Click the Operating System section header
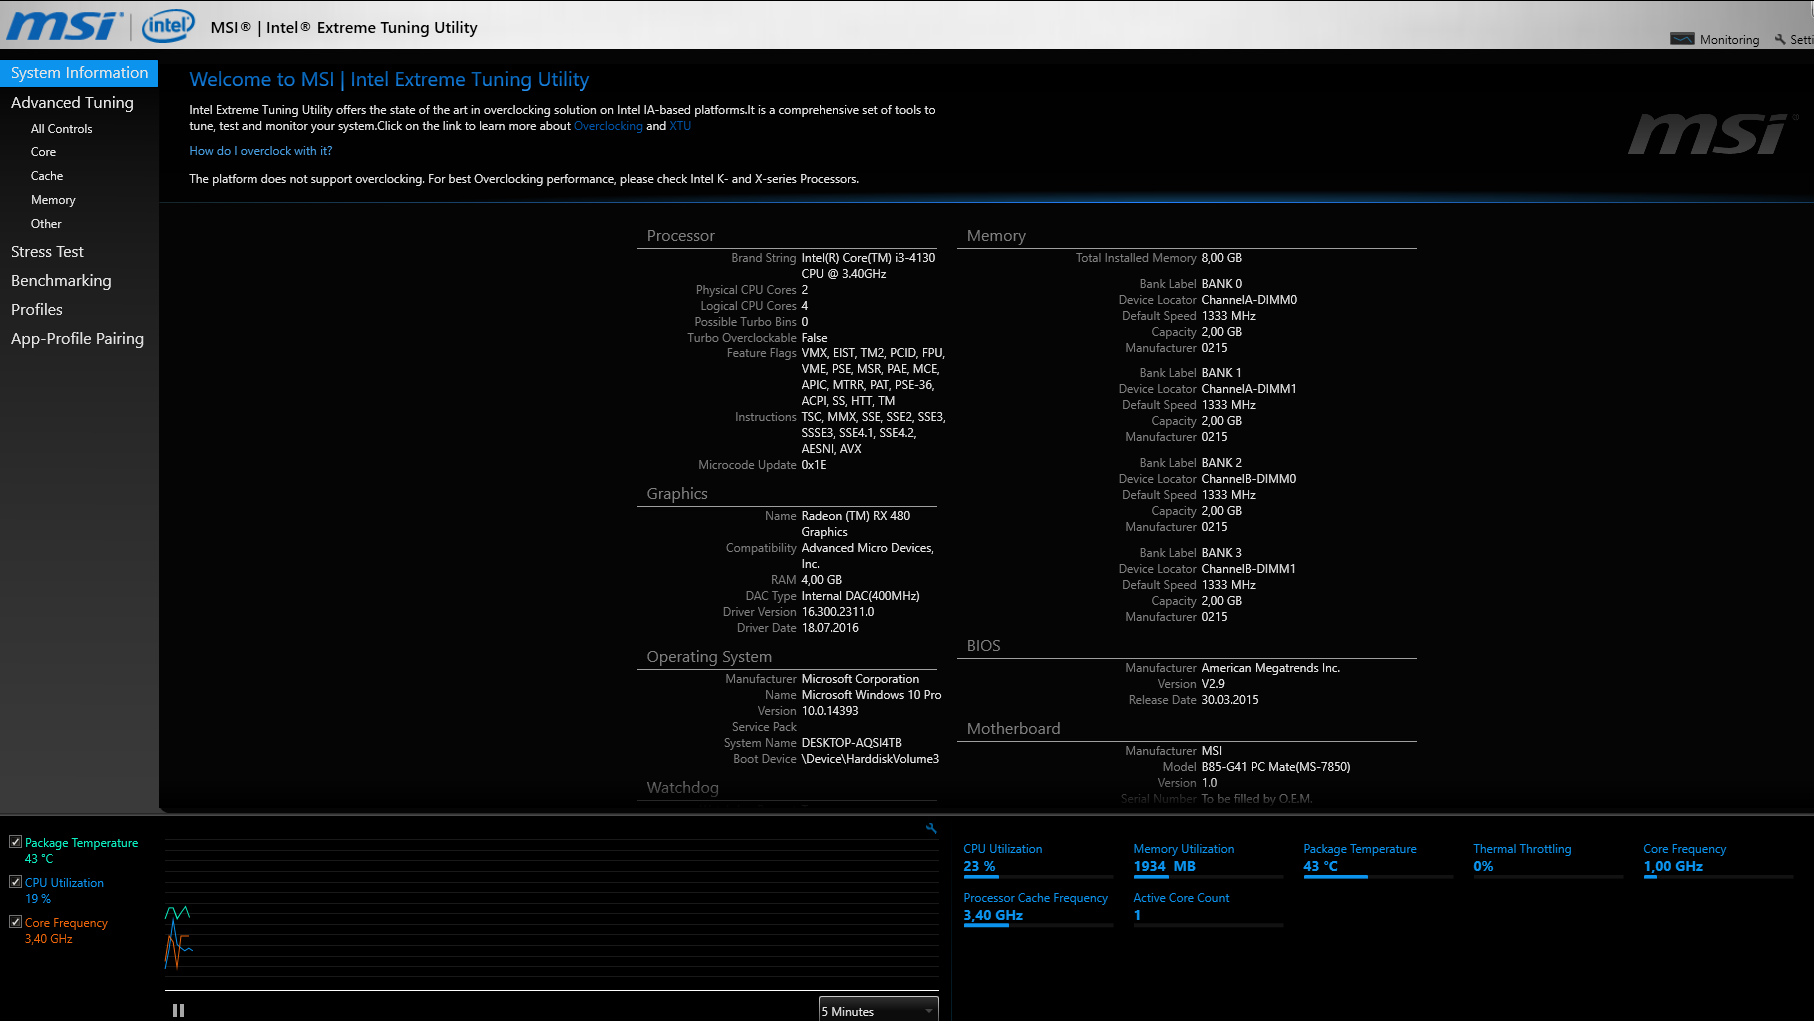 (x=709, y=657)
